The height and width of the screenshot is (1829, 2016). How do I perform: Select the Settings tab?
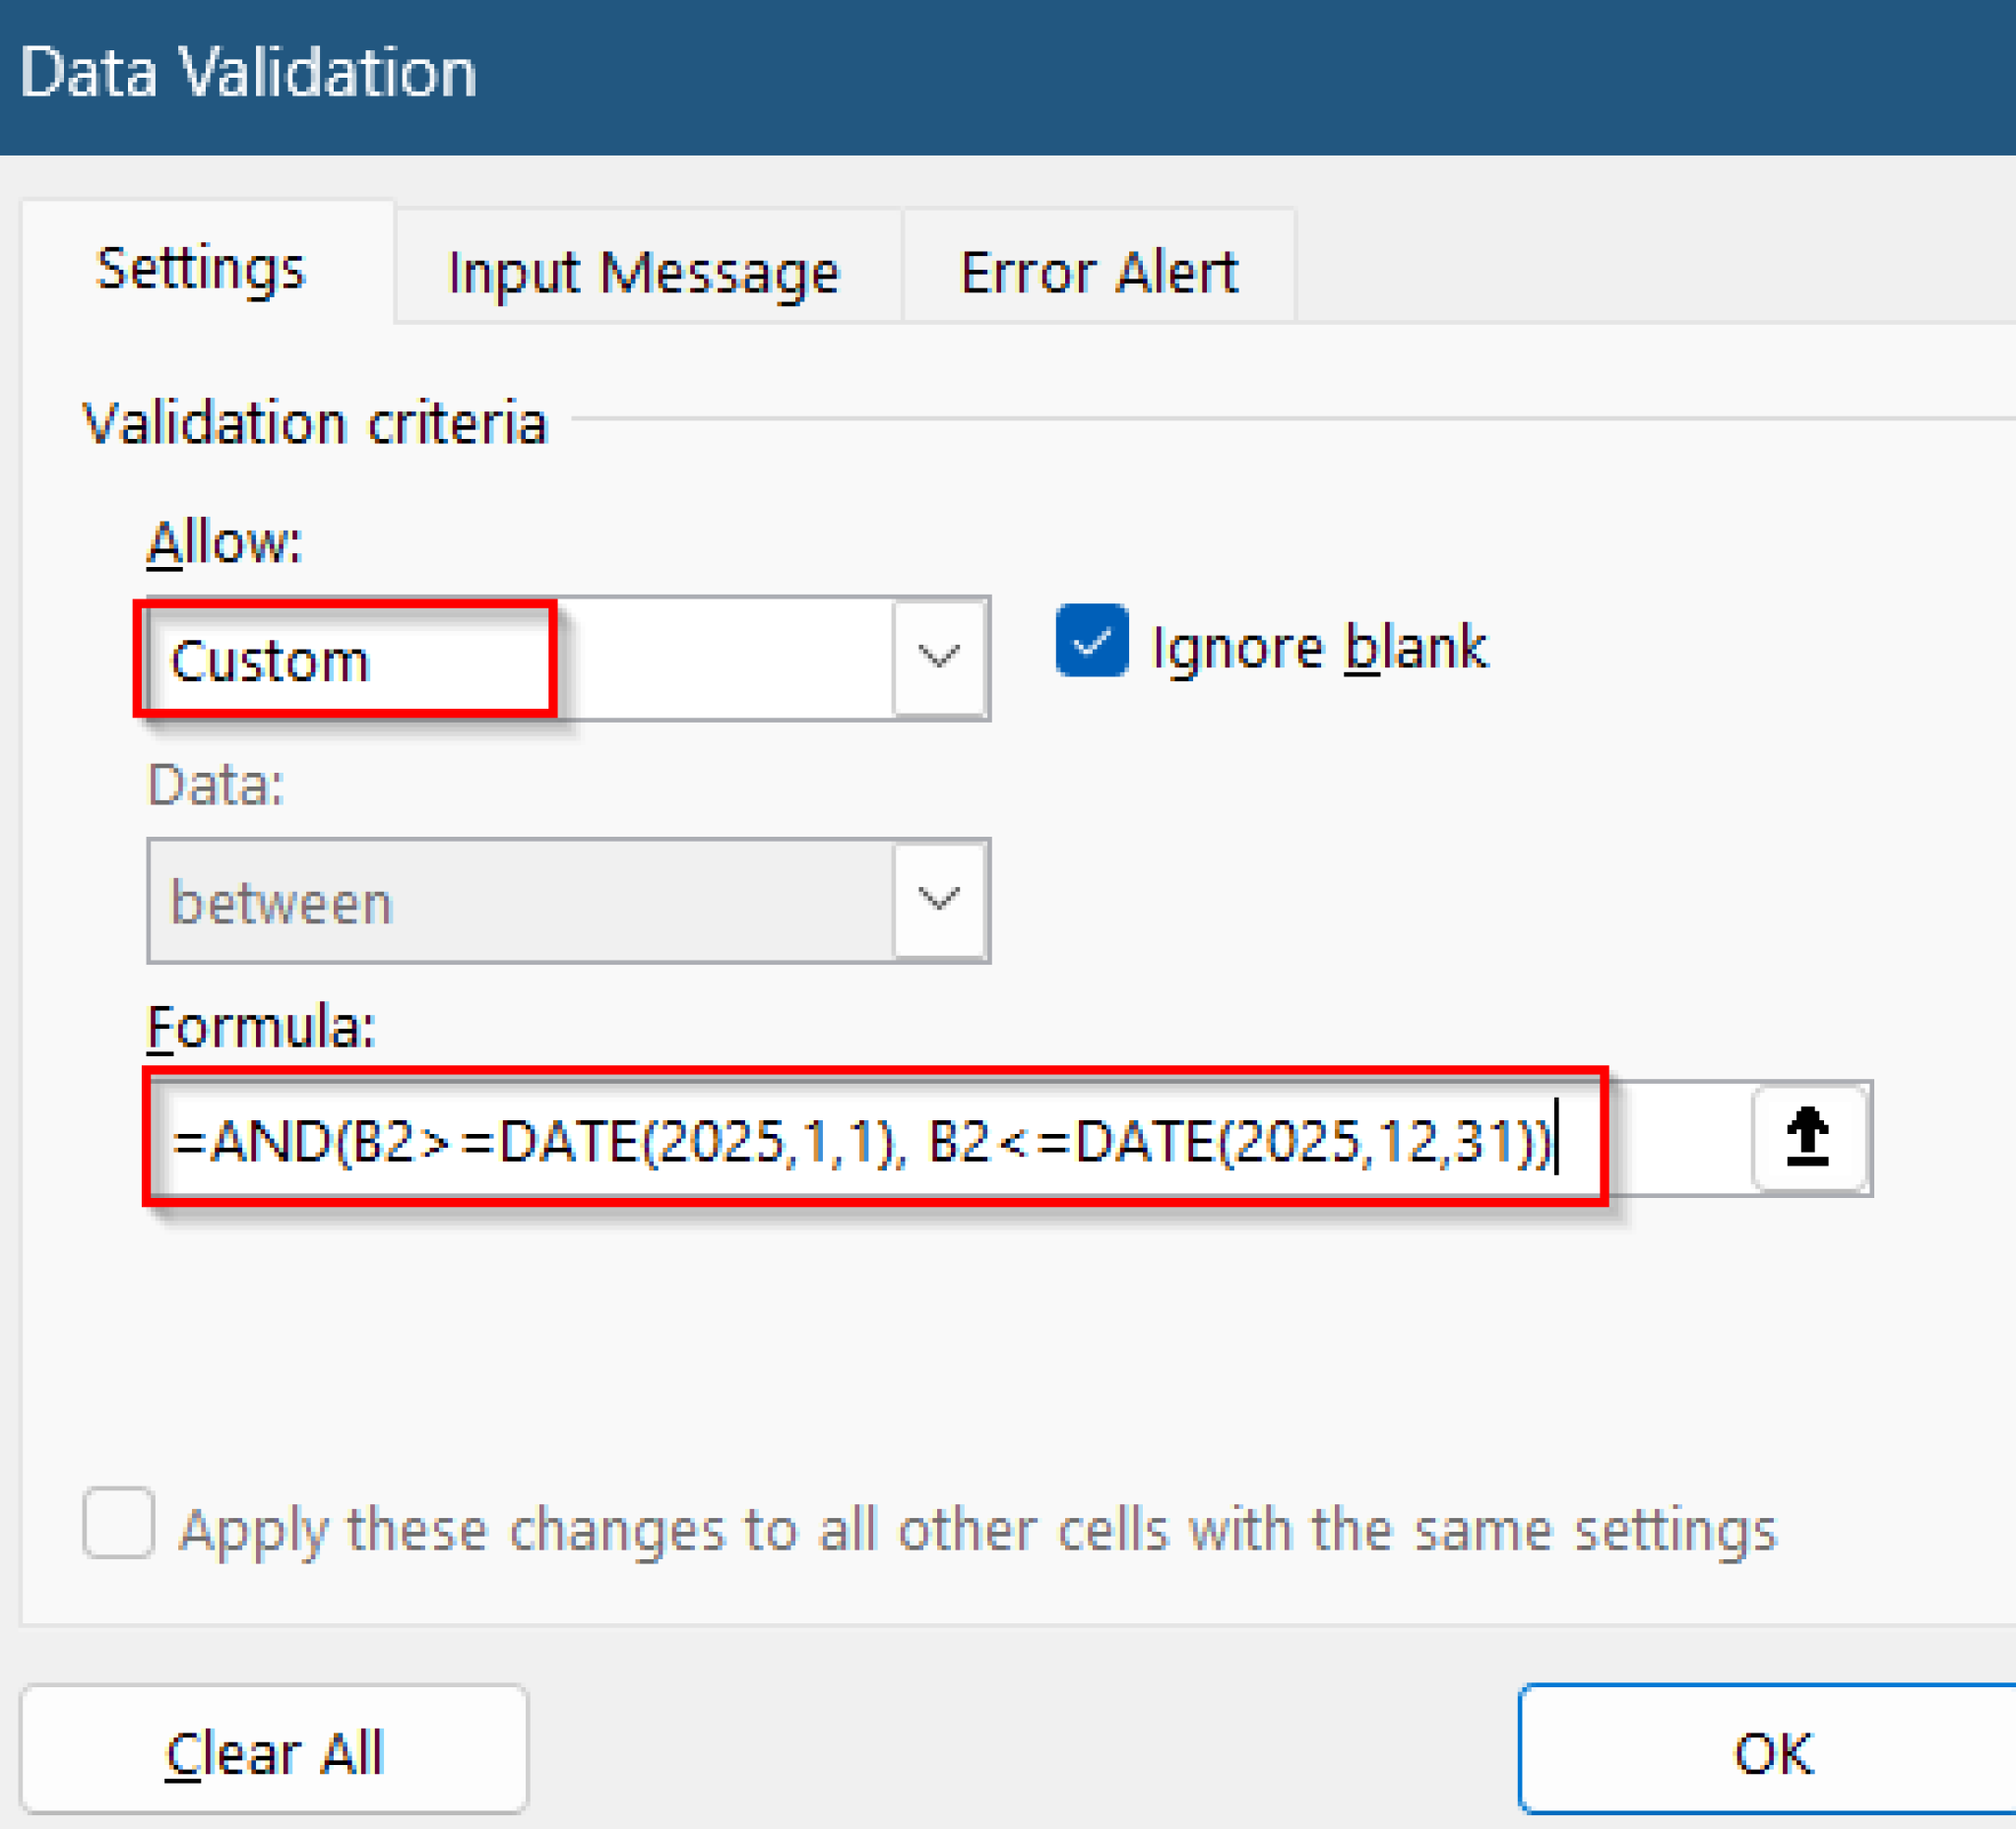201,268
